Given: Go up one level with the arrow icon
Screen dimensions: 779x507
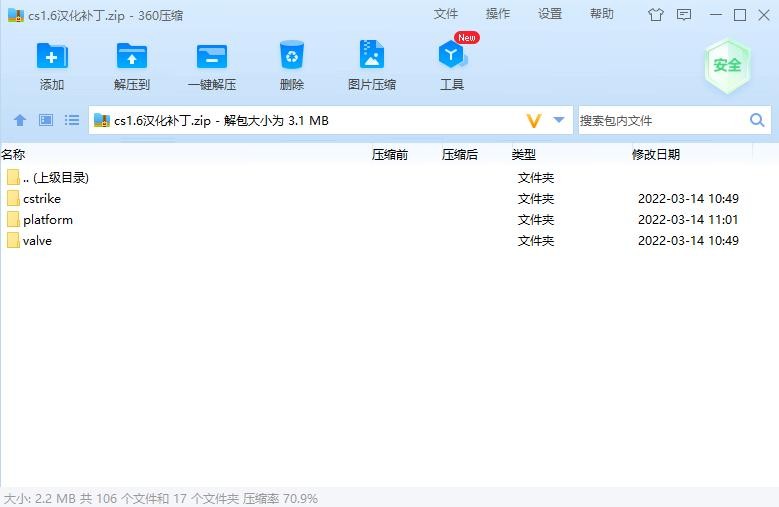Looking at the screenshot, I should click(20, 120).
